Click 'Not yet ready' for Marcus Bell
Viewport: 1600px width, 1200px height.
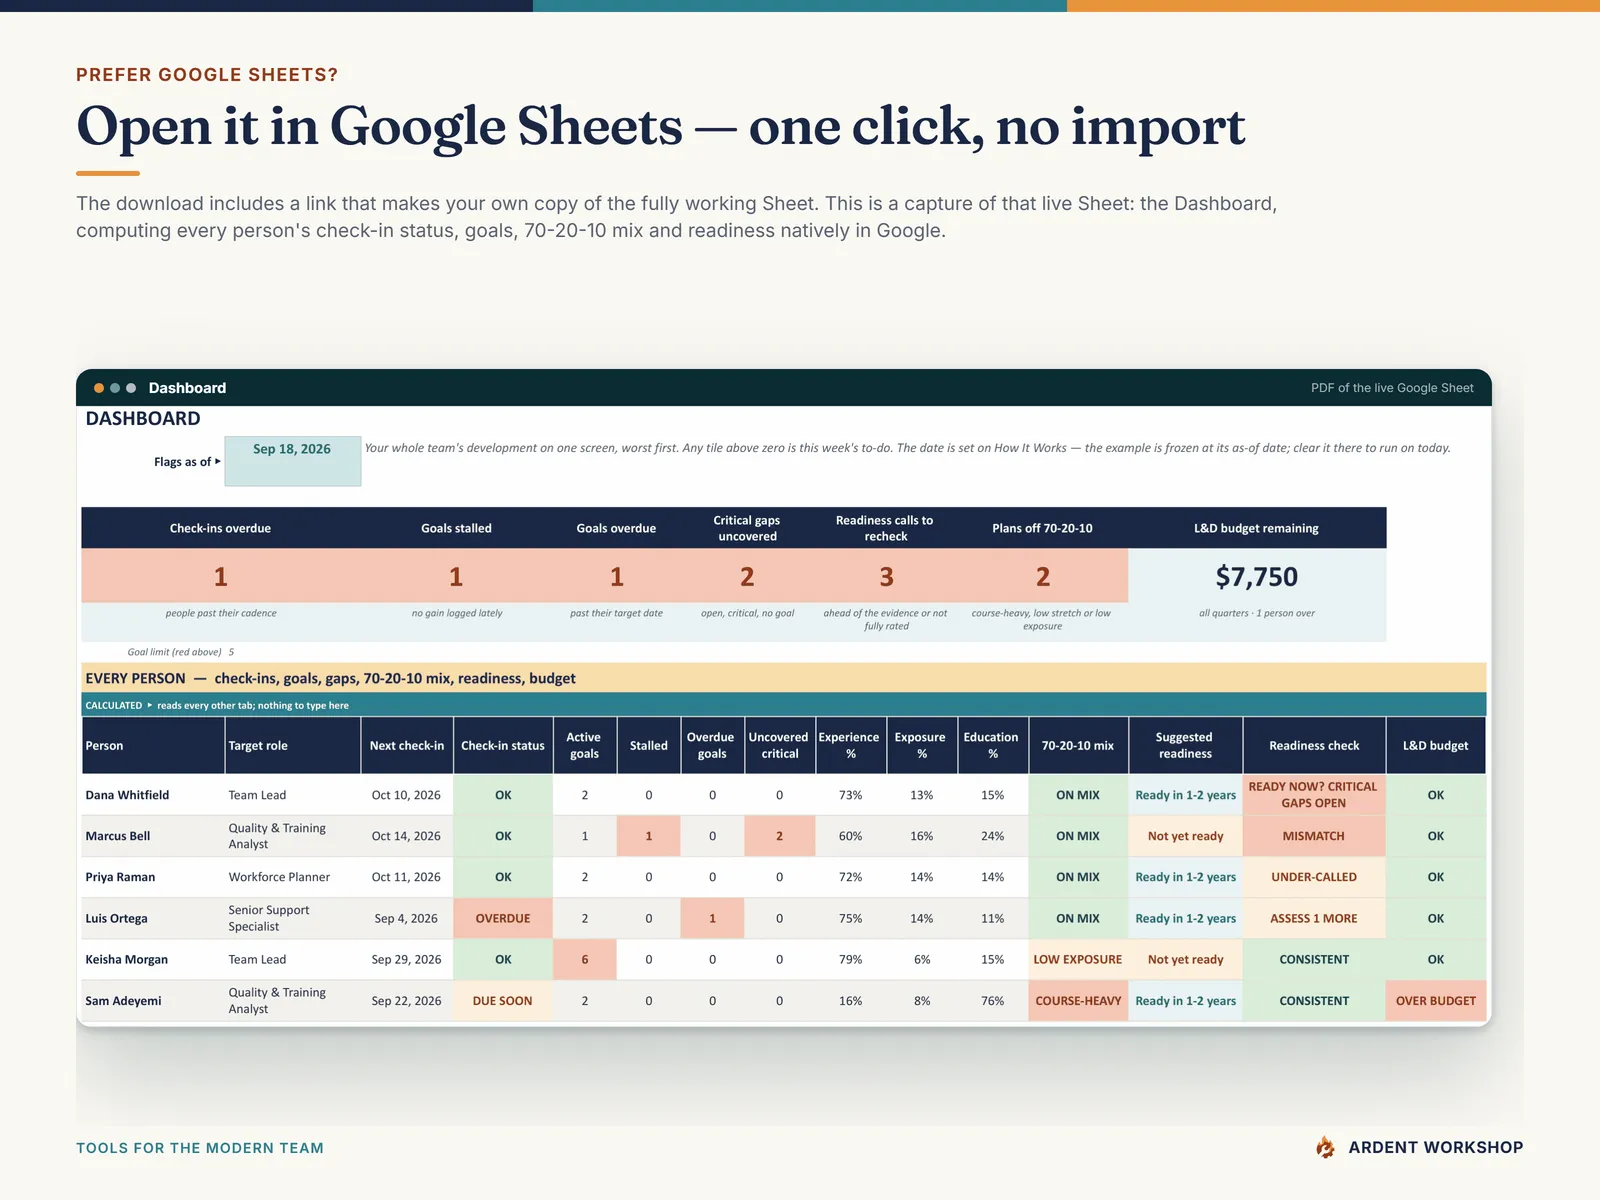(1186, 836)
